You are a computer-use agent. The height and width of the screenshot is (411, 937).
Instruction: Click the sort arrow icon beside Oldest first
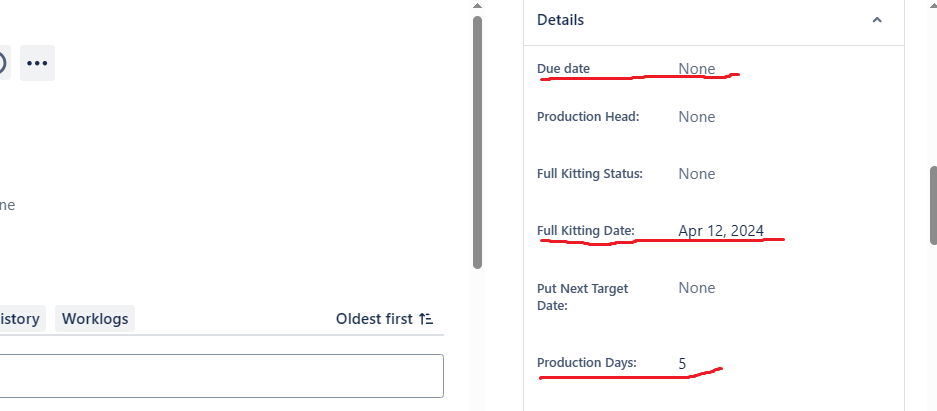coord(425,319)
